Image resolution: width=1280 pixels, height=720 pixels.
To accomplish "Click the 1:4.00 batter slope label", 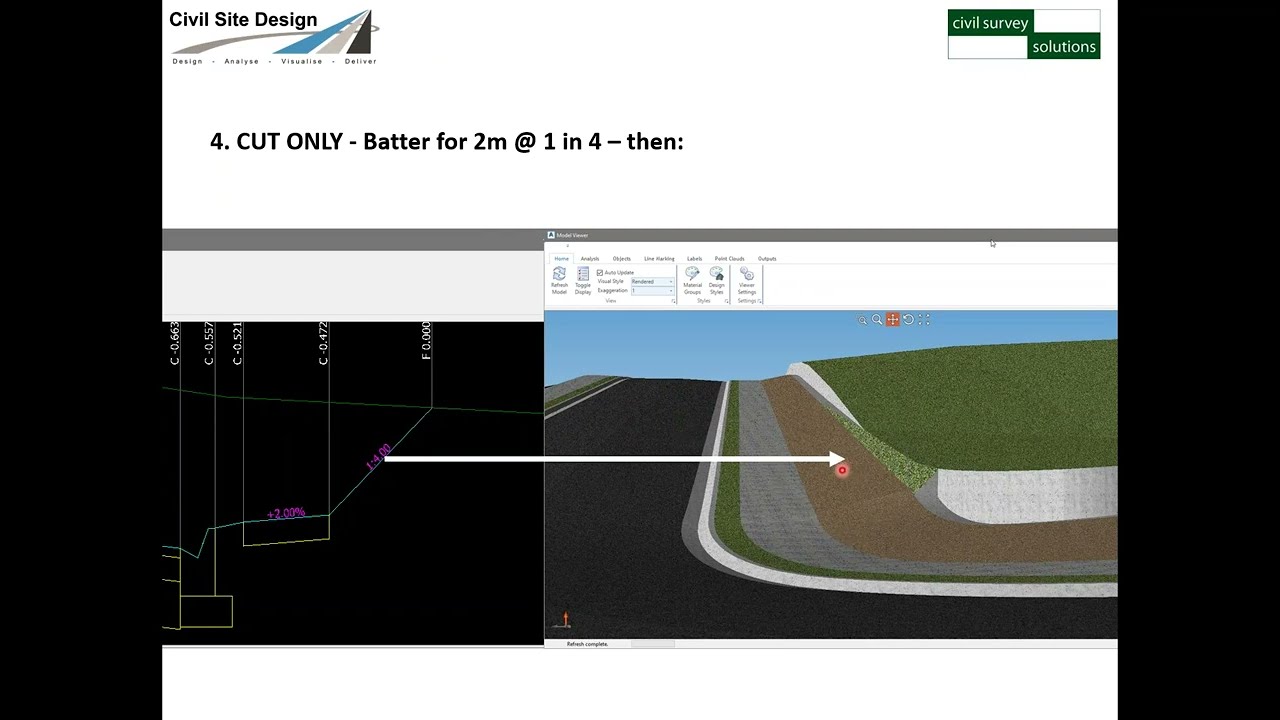I will coord(378,457).
